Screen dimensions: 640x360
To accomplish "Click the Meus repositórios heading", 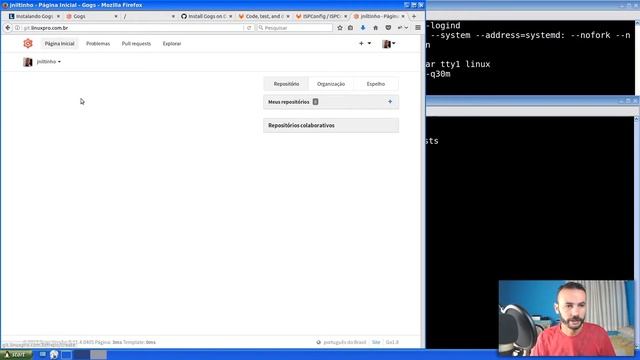I will tap(289, 102).
